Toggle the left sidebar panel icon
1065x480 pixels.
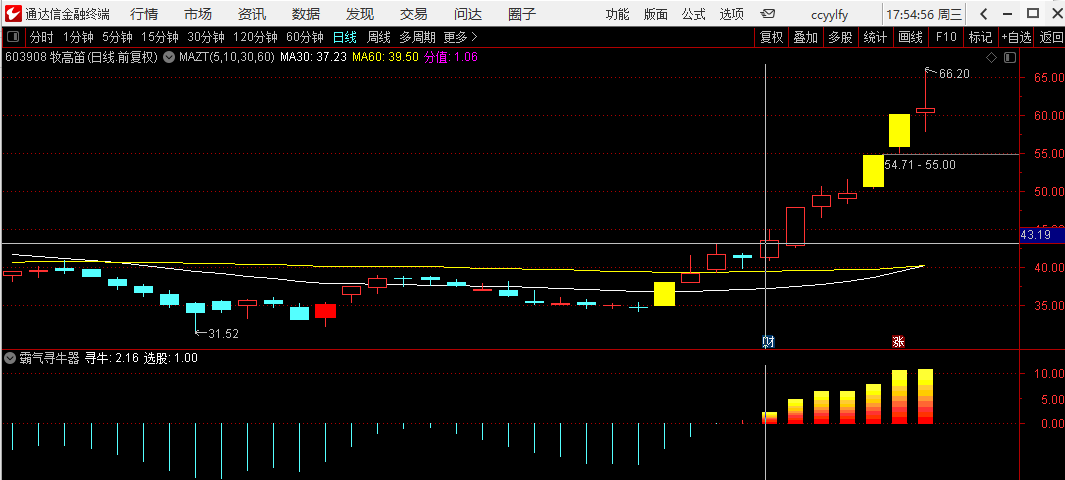pos(14,37)
